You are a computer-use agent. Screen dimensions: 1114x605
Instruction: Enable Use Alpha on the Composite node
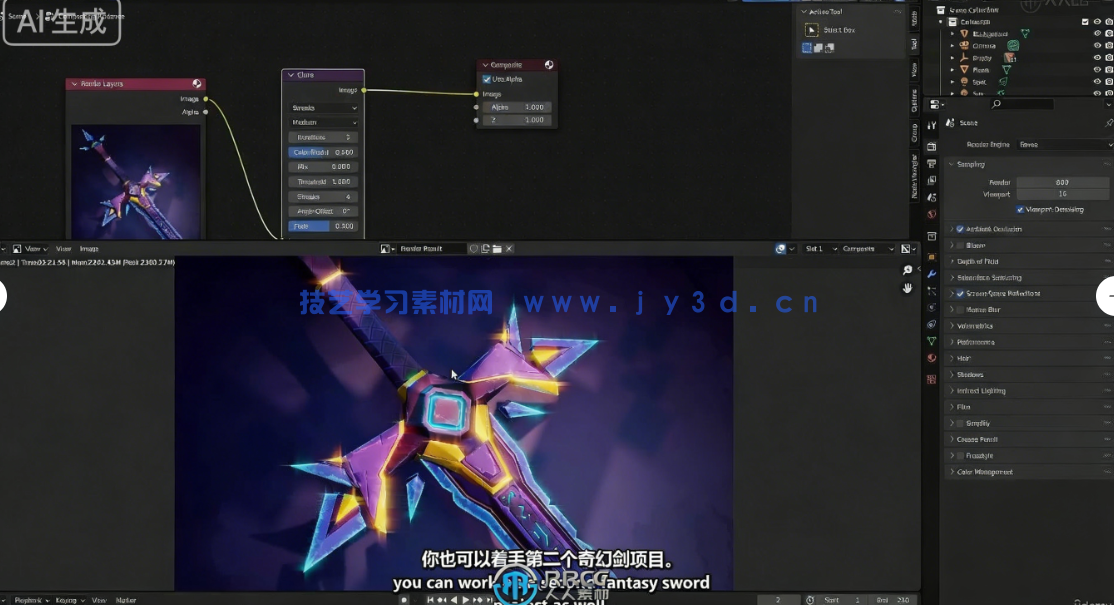tap(486, 79)
